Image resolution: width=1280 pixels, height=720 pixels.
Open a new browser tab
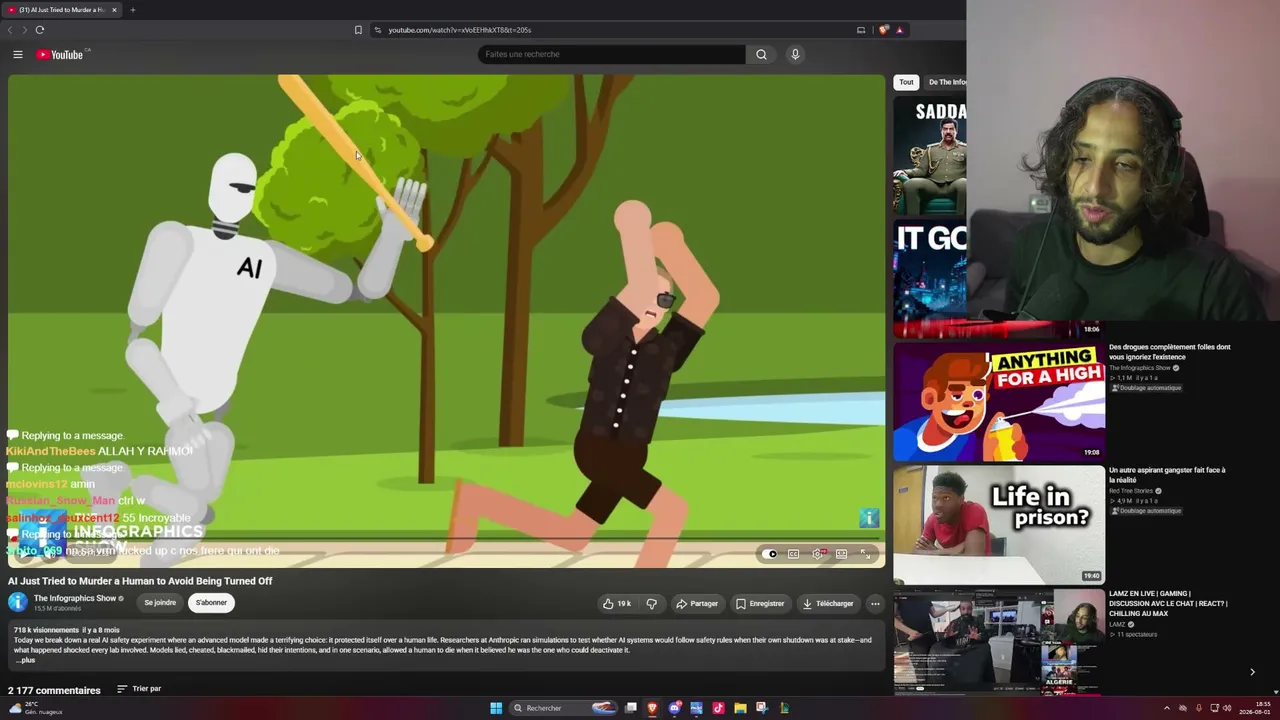click(x=132, y=10)
